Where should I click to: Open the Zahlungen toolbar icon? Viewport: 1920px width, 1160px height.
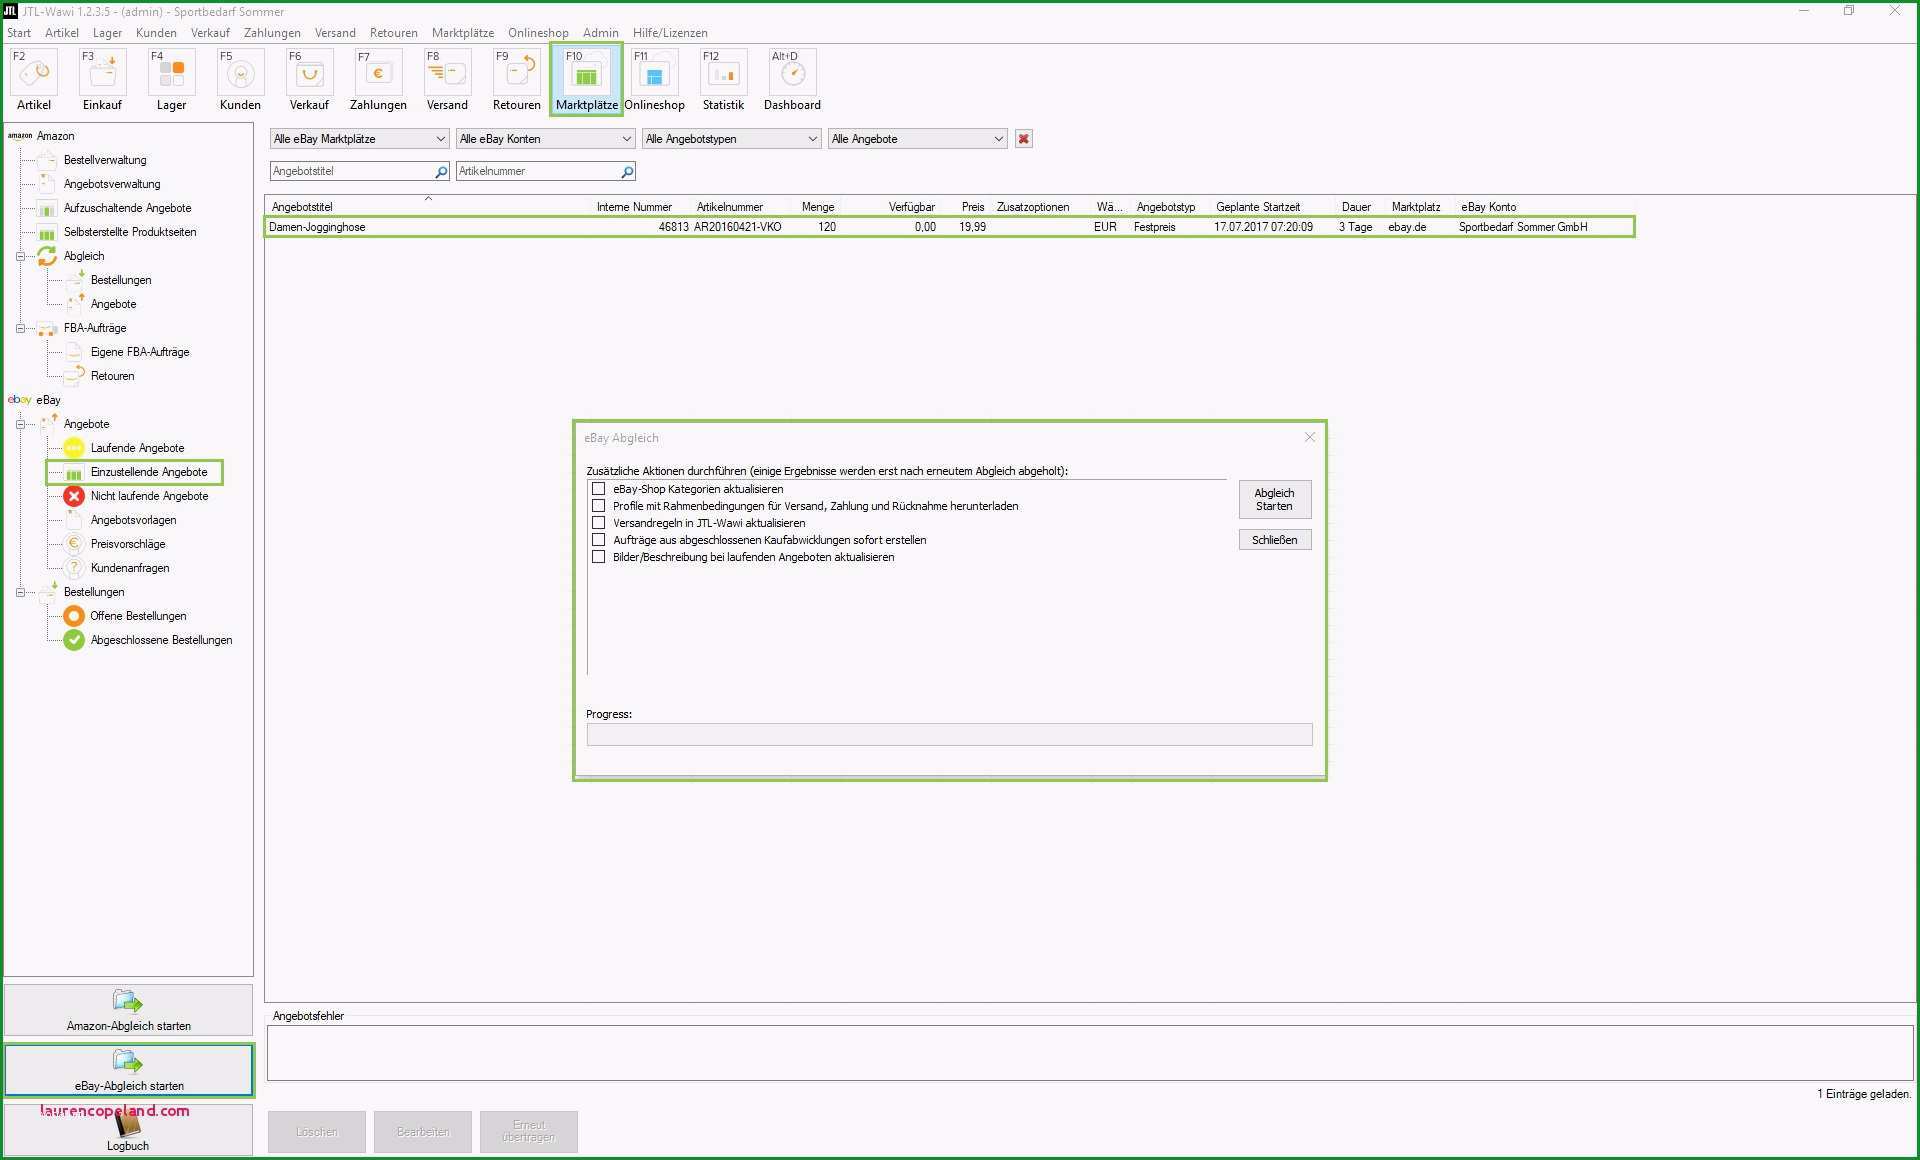coord(378,80)
